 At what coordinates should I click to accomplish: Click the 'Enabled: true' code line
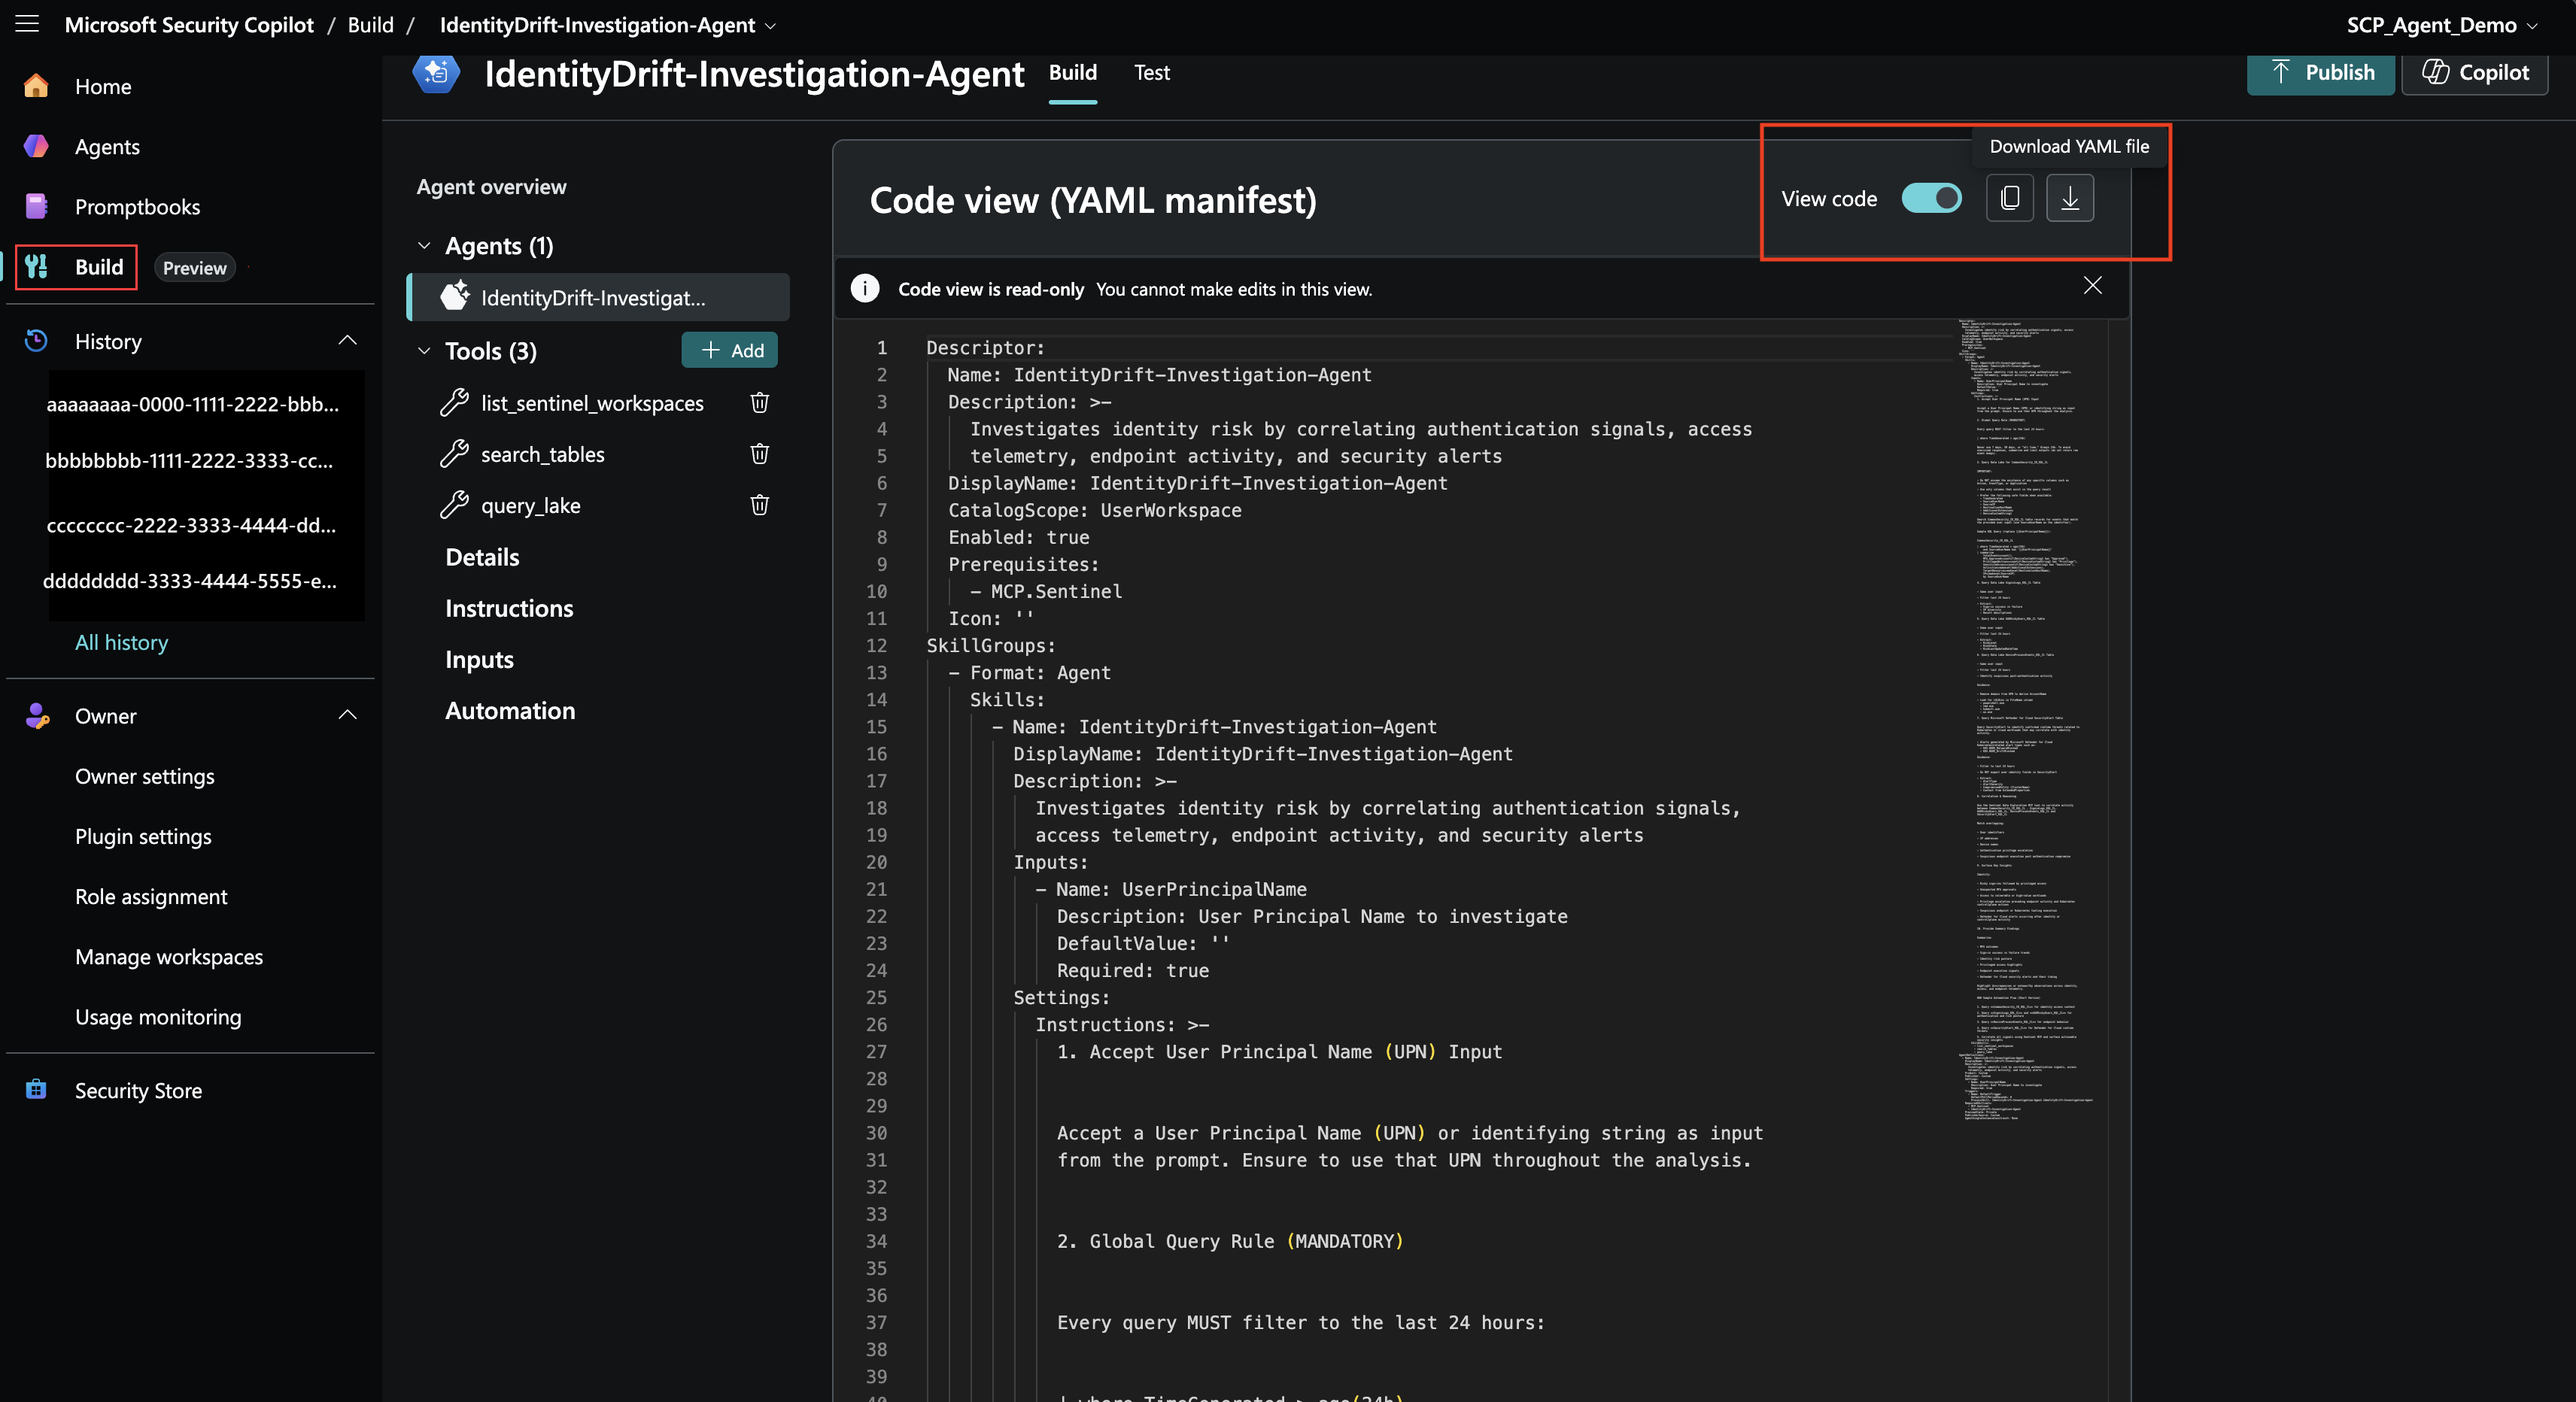(1018, 537)
